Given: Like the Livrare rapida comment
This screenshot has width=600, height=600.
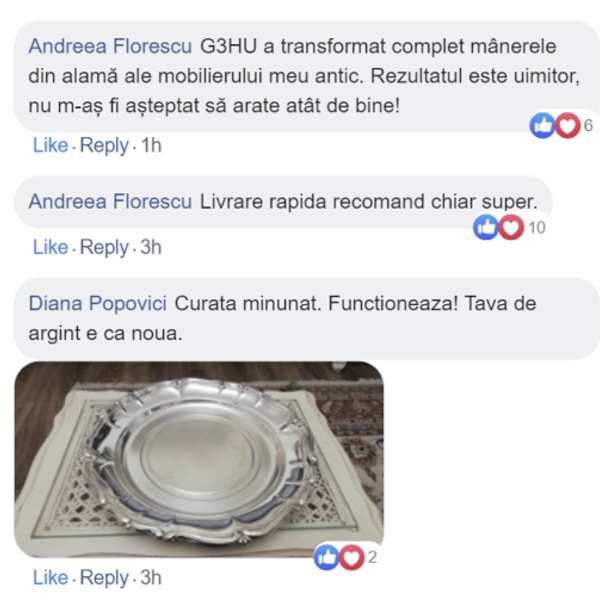Looking at the screenshot, I should click(x=51, y=247).
